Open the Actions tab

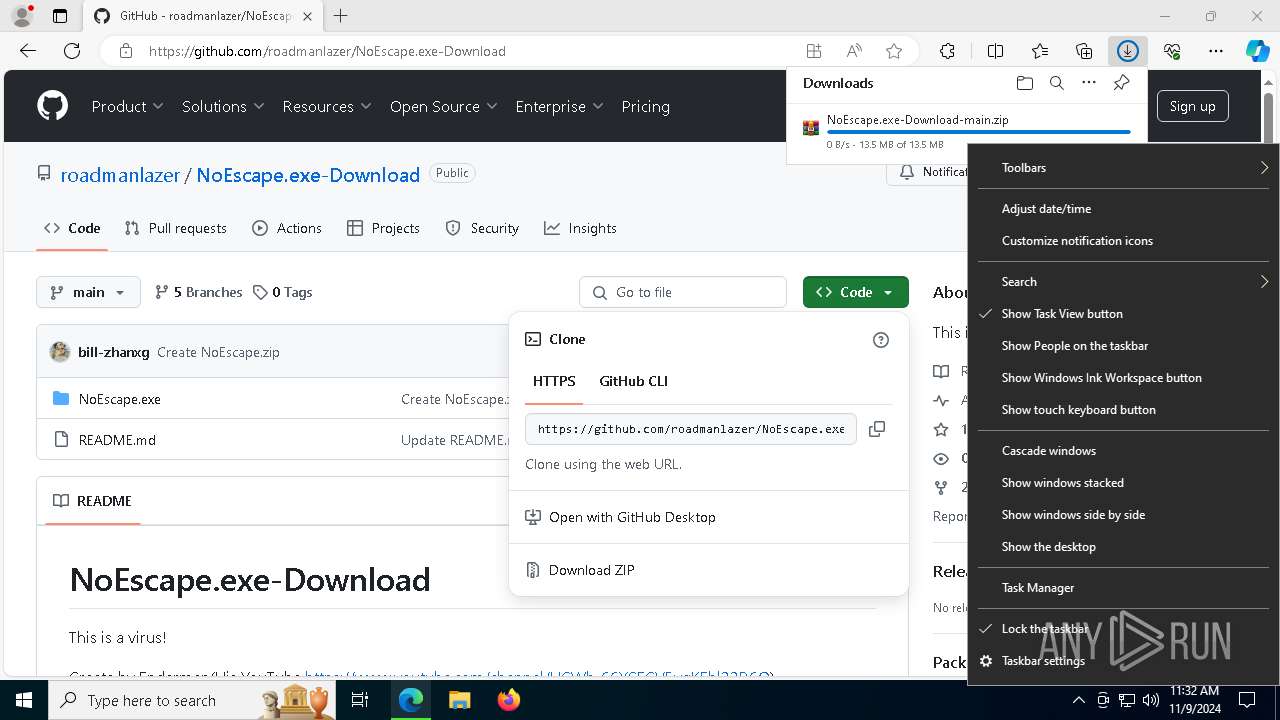pos(287,228)
